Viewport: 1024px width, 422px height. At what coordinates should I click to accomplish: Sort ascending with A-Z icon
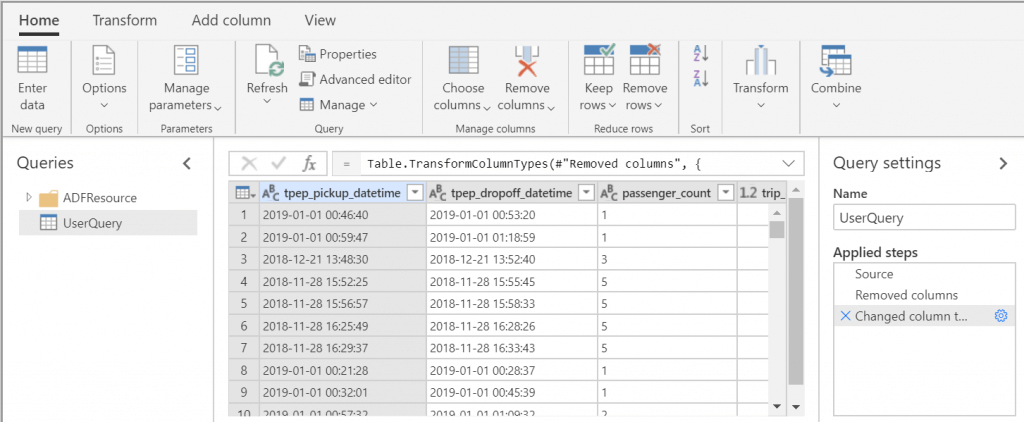pos(701,54)
